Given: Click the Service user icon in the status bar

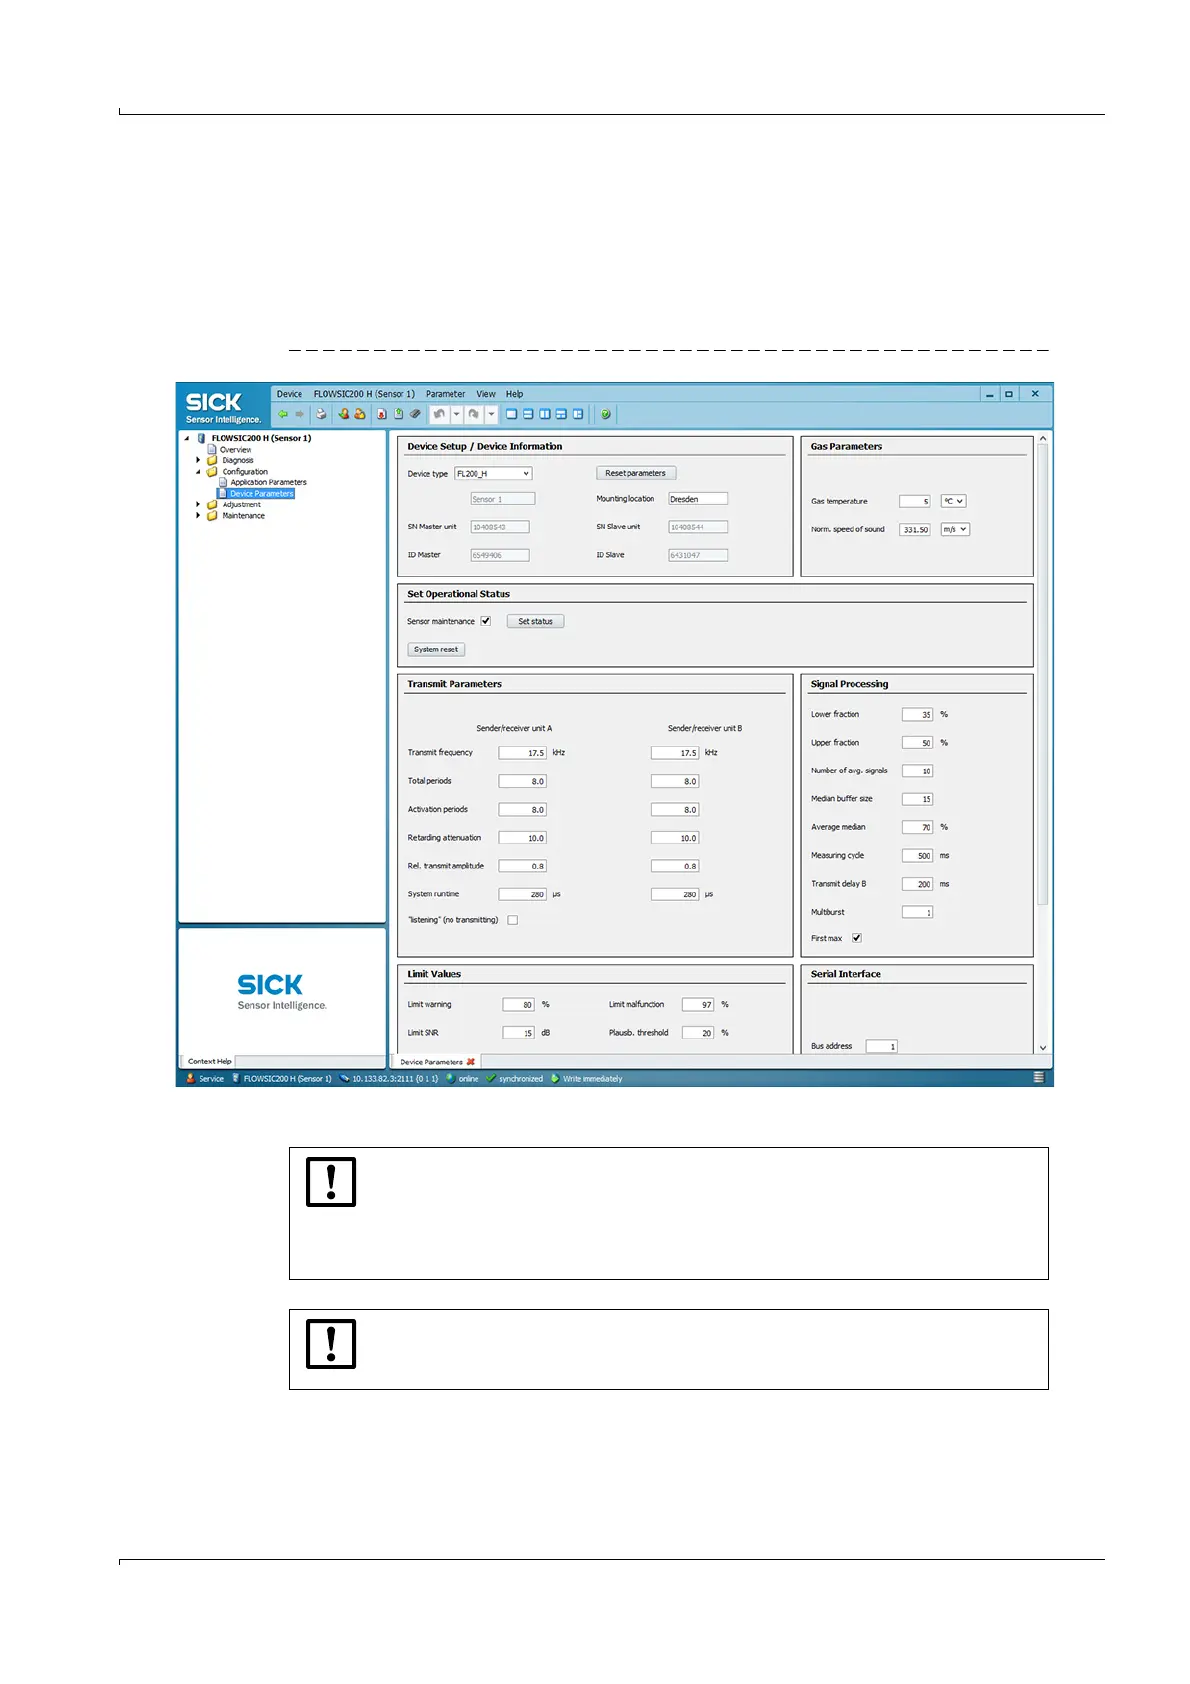Looking at the screenshot, I should tap(190, 1078).
